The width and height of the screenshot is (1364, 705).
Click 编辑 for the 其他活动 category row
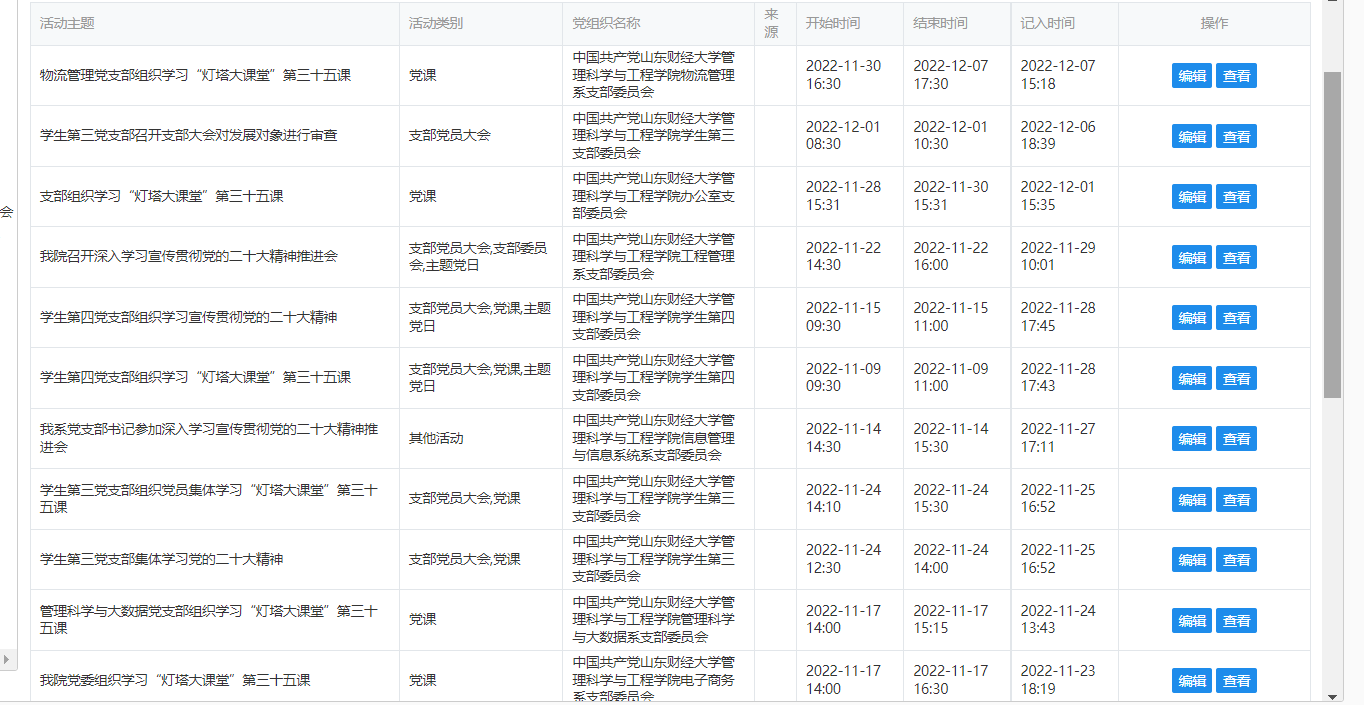(1191, 439)
